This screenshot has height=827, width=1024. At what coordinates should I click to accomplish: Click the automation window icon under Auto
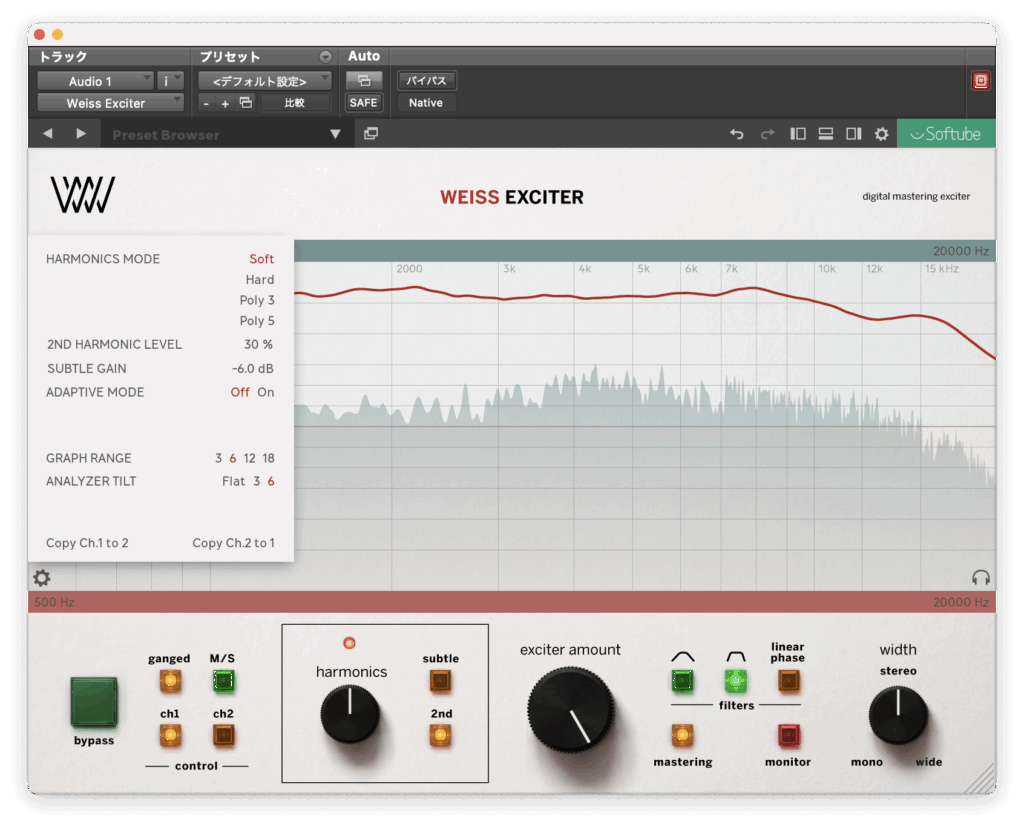pos(364,80)
